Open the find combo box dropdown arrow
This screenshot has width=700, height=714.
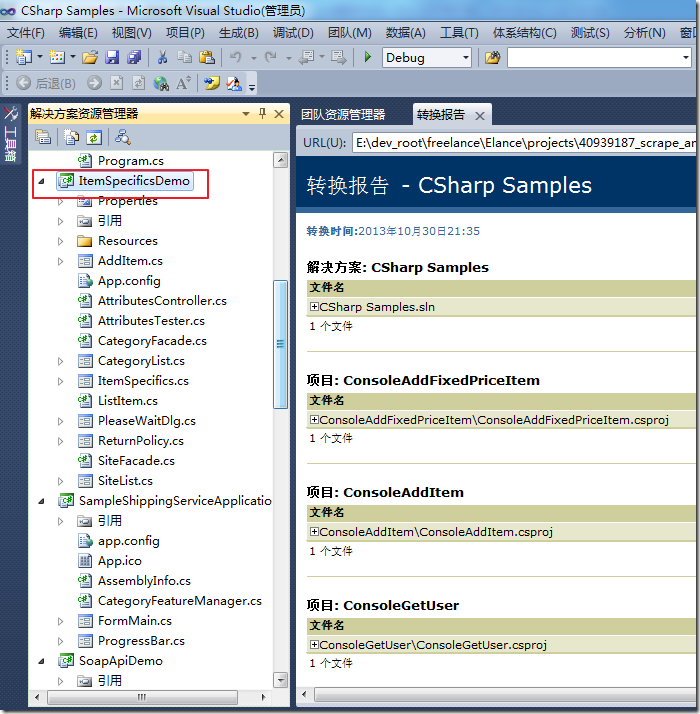(x=685, y=58)
